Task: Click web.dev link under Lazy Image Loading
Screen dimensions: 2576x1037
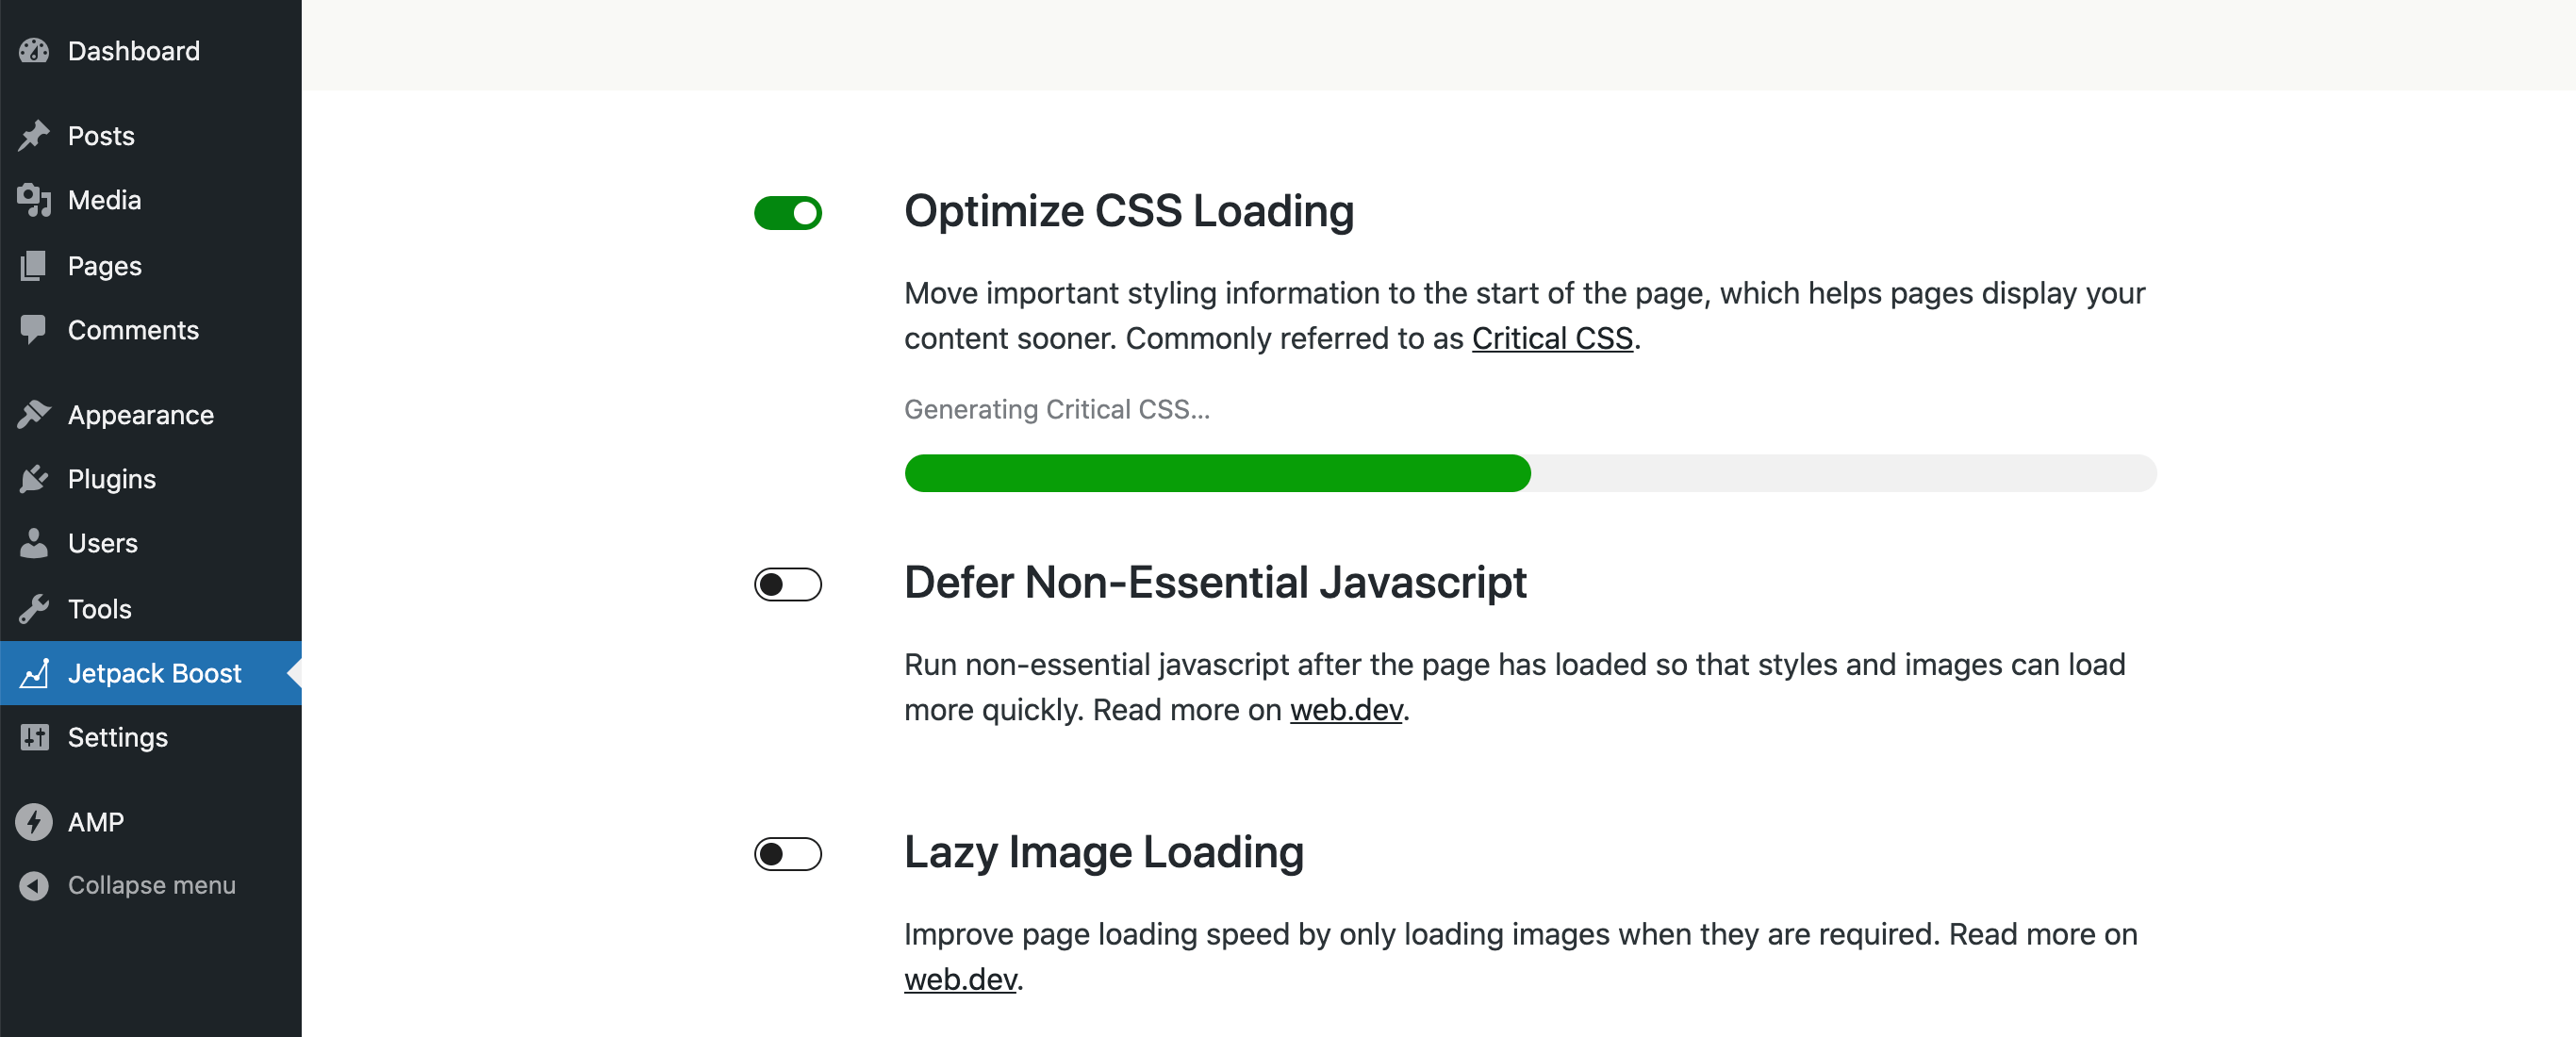Action: 958,979
